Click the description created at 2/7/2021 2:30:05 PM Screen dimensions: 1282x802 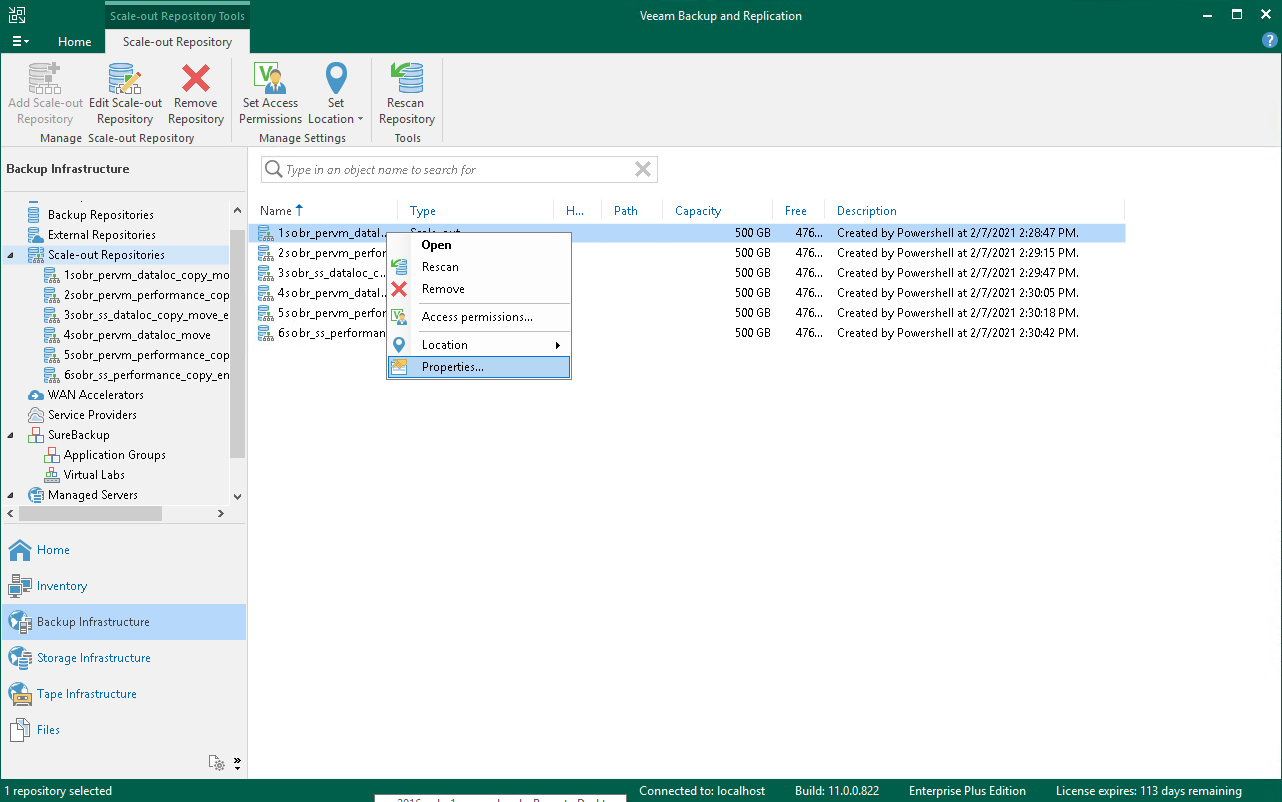(958, 293)
